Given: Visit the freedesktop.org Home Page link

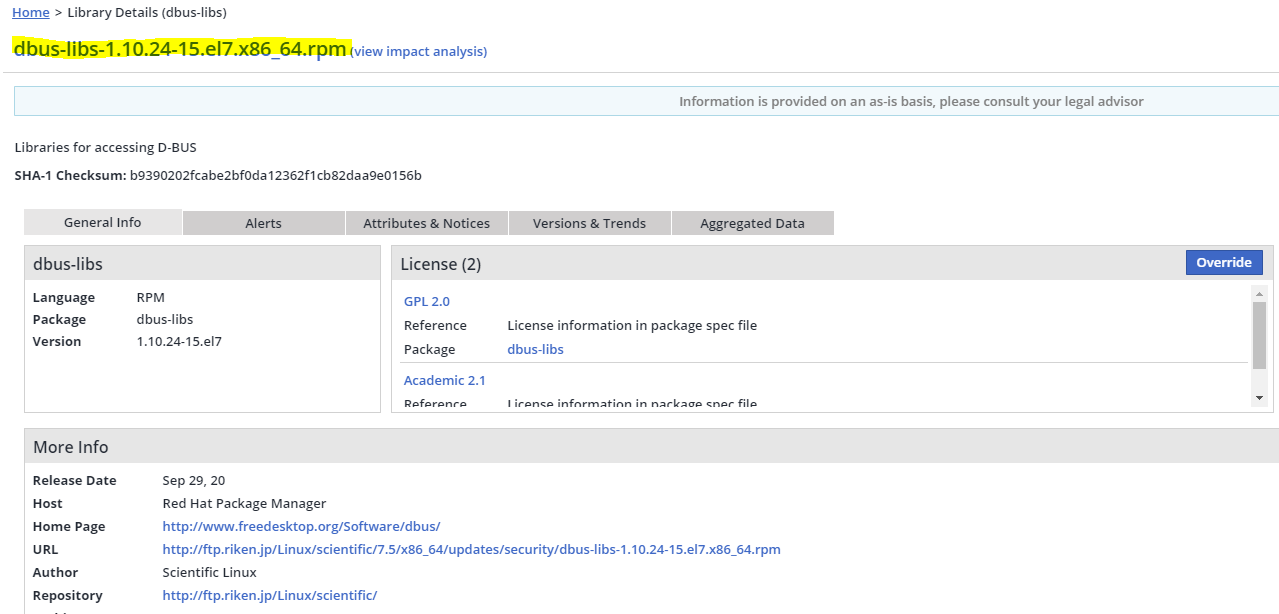Looking at the screenshot, I should [x=301, y=526].
